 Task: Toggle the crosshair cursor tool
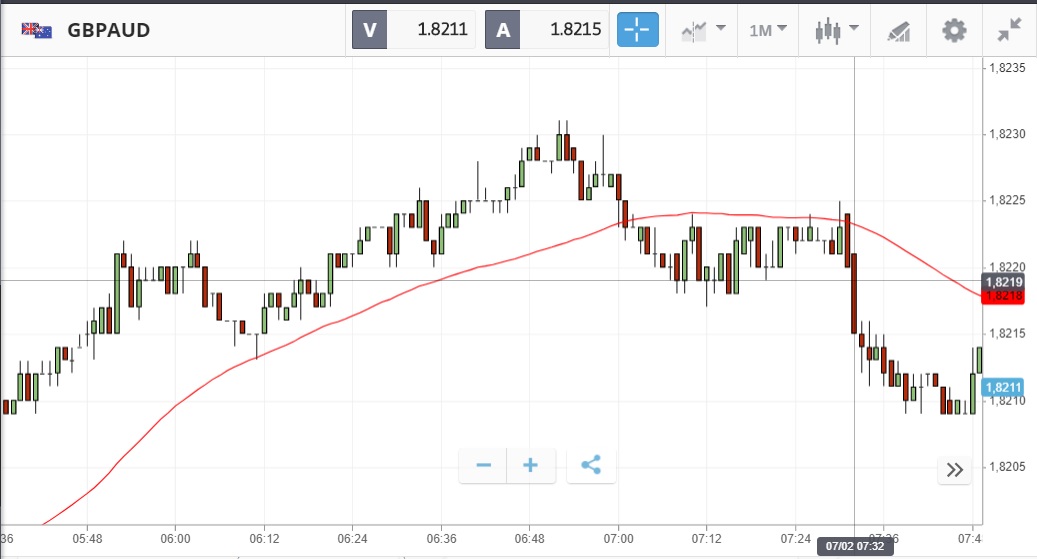pyautogui.click(x=636, y=30)
